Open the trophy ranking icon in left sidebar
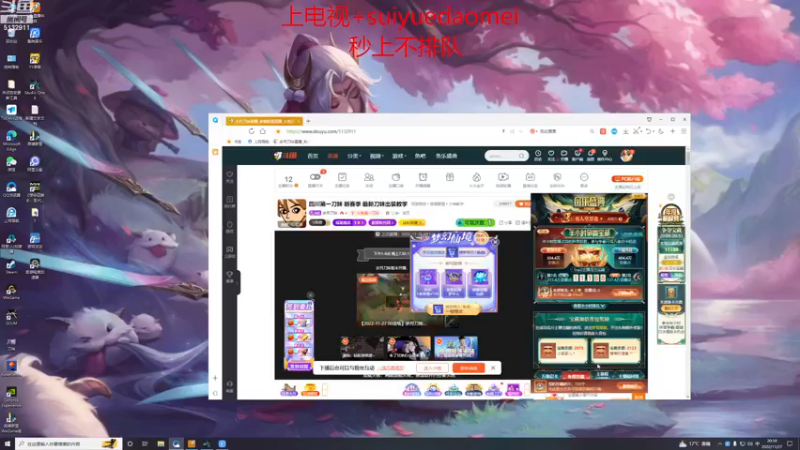 (x=230, y=277)
